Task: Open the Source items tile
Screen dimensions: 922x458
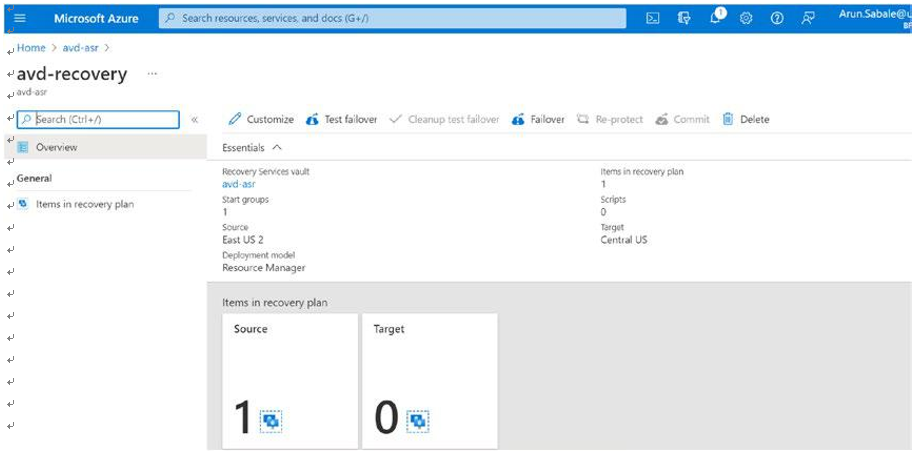Action: point(290,381)
